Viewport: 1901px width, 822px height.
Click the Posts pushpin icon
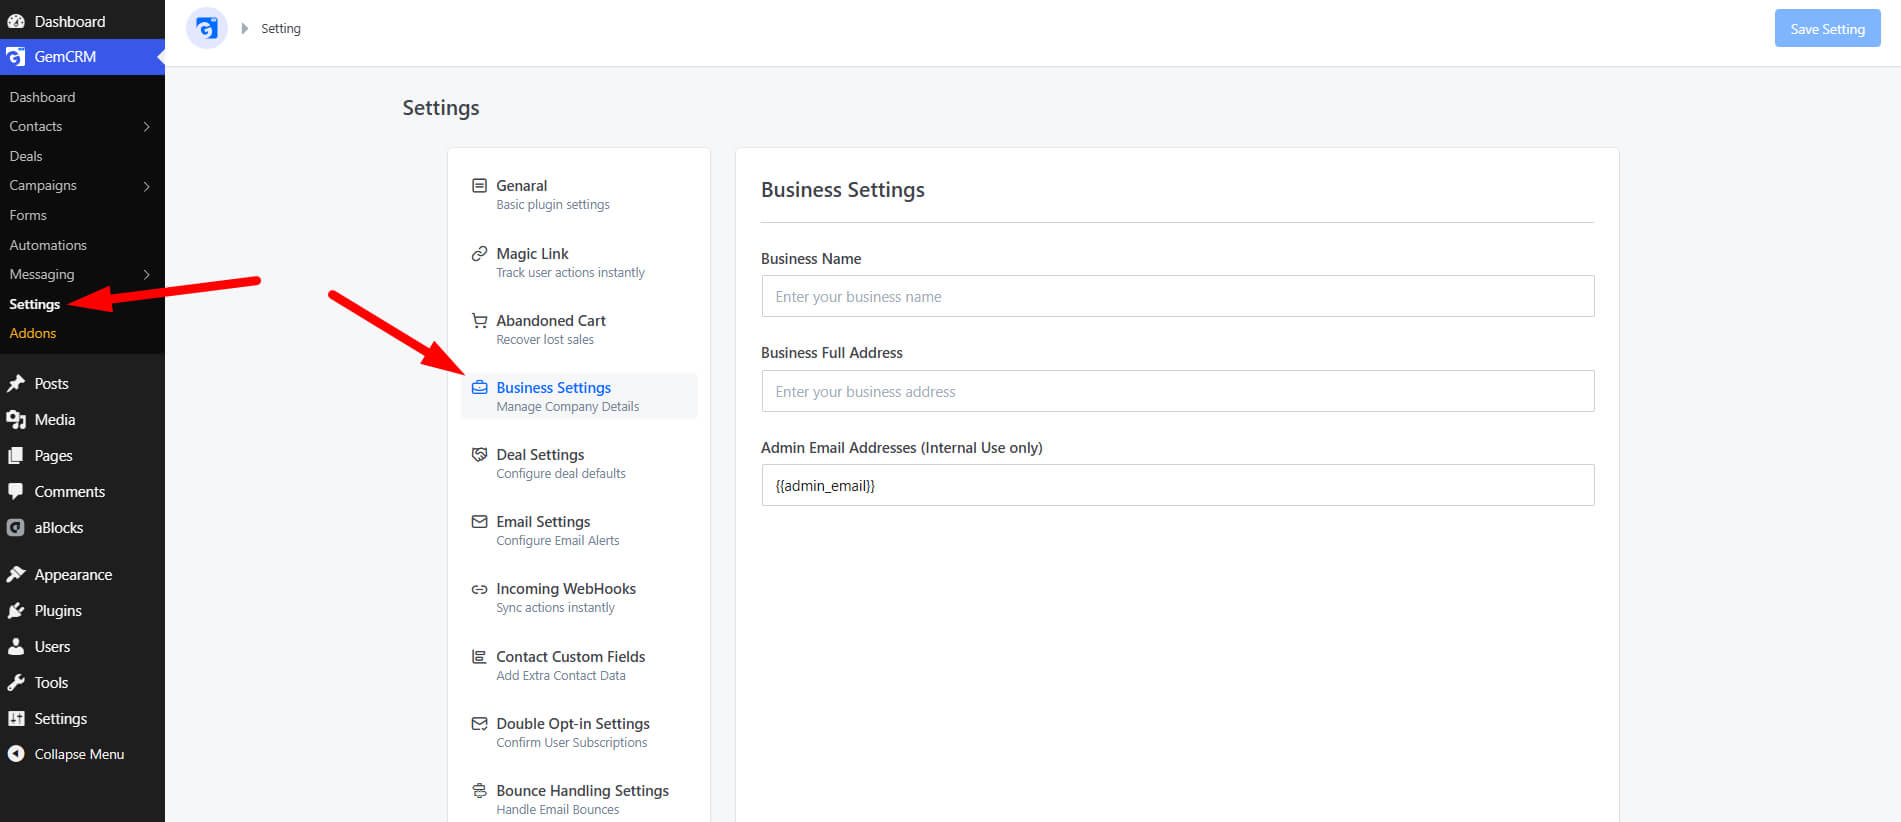16,384
